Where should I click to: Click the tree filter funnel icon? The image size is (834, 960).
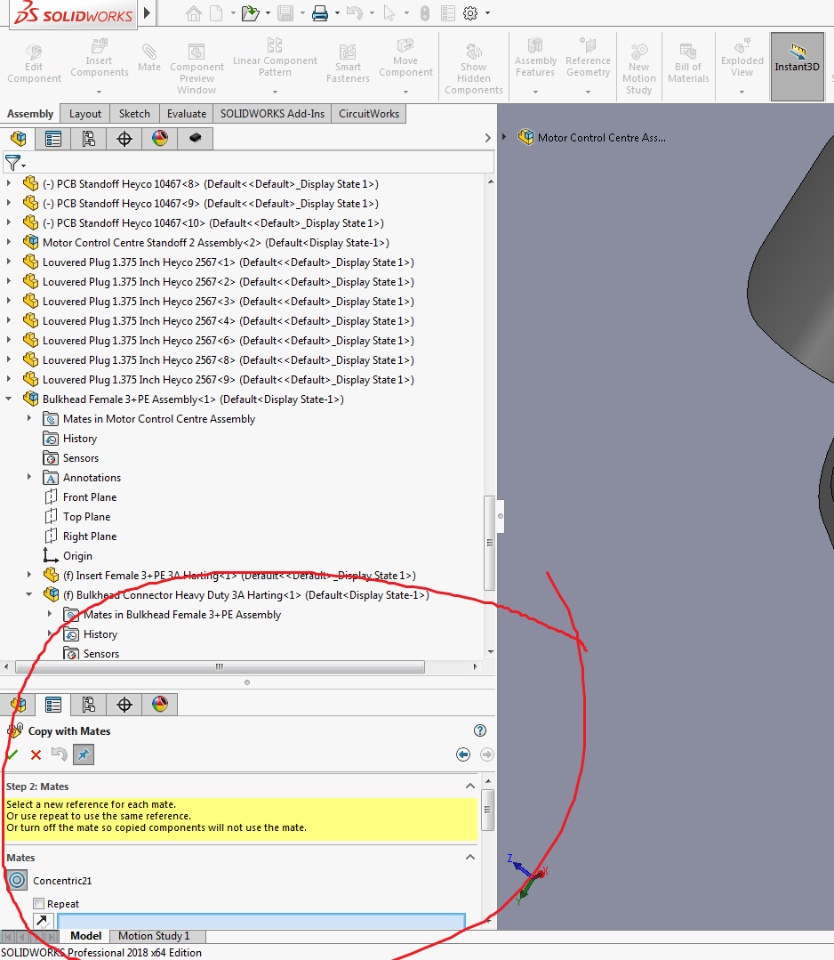[x=13, y=163]
